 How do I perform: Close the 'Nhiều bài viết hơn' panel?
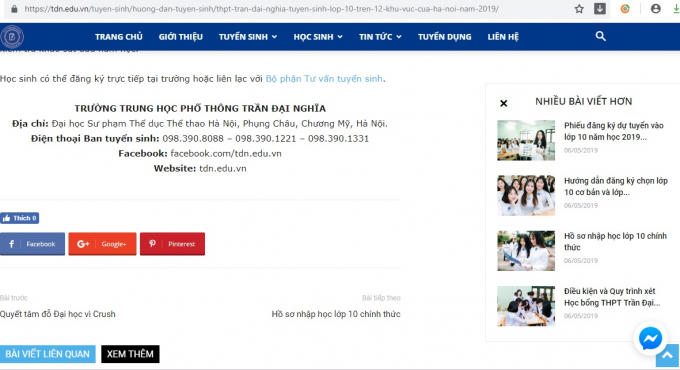pos(503,103)
